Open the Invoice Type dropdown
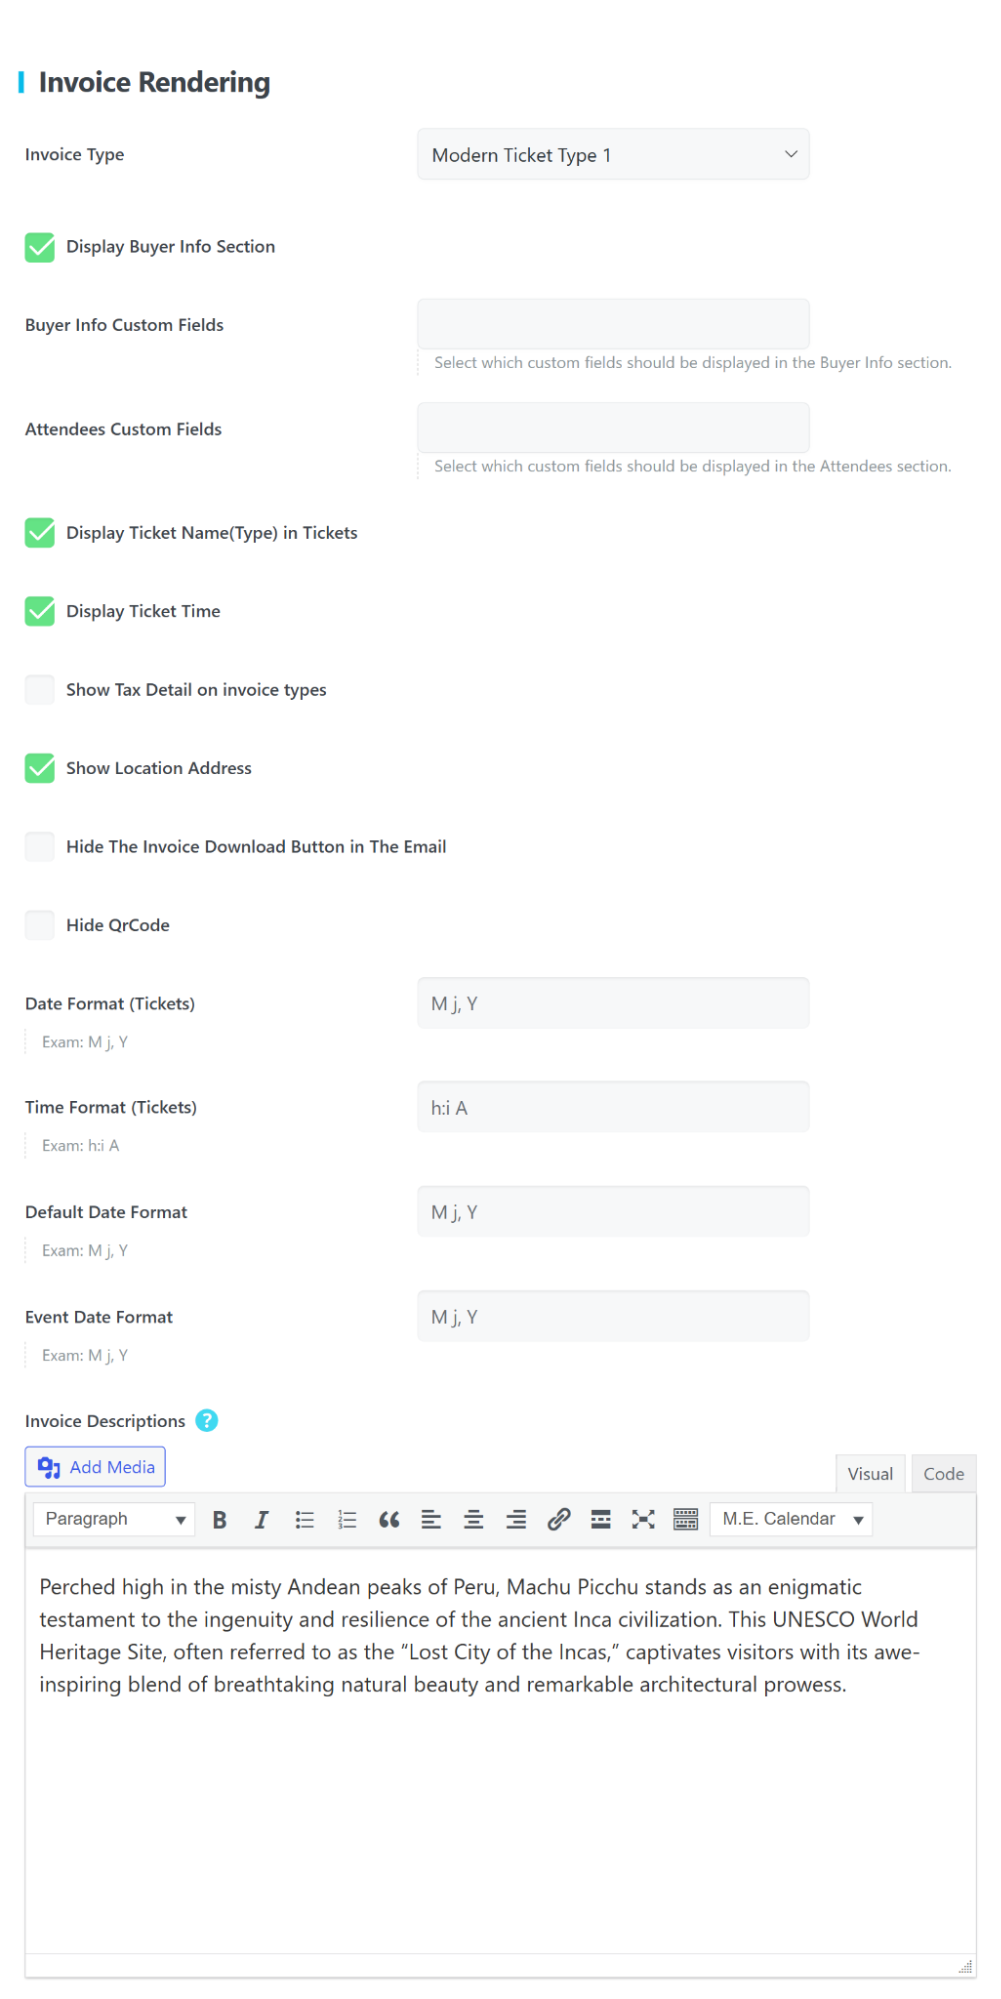The image size is (1001, 1999). point(613,155)
